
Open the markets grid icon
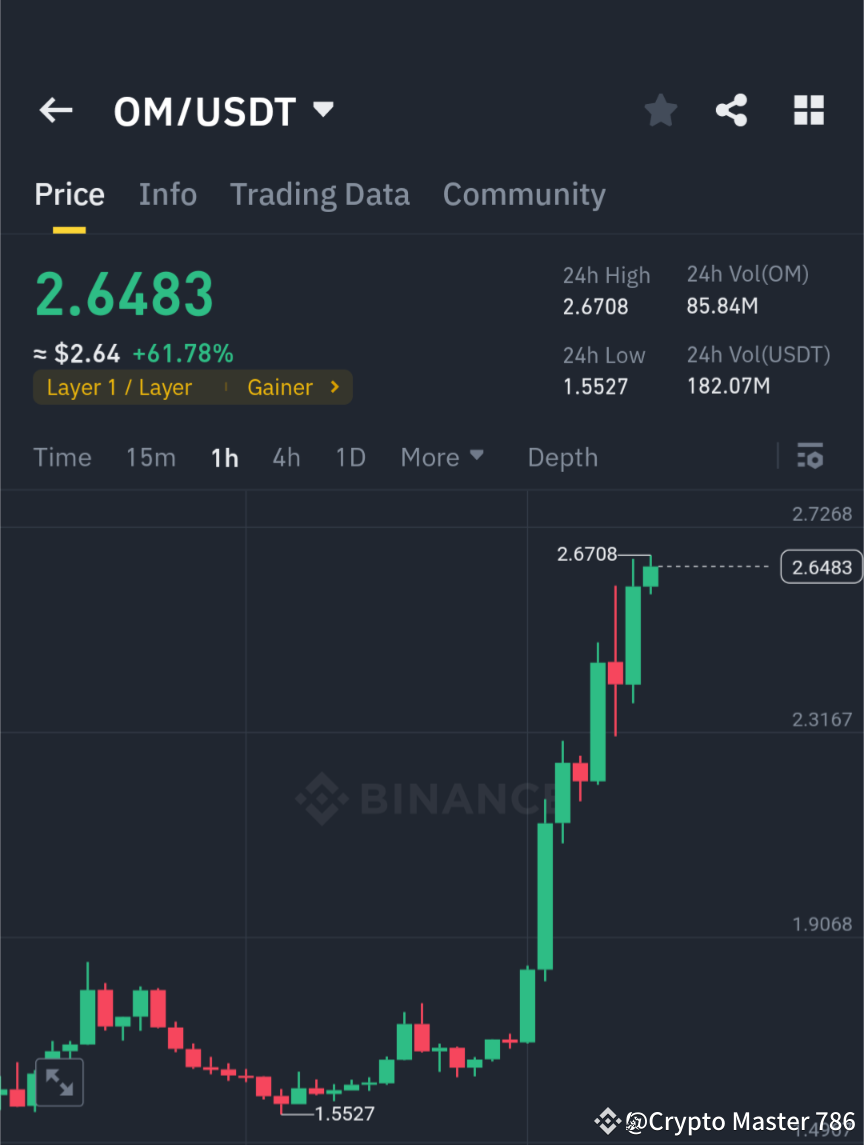tap(808, 111)
